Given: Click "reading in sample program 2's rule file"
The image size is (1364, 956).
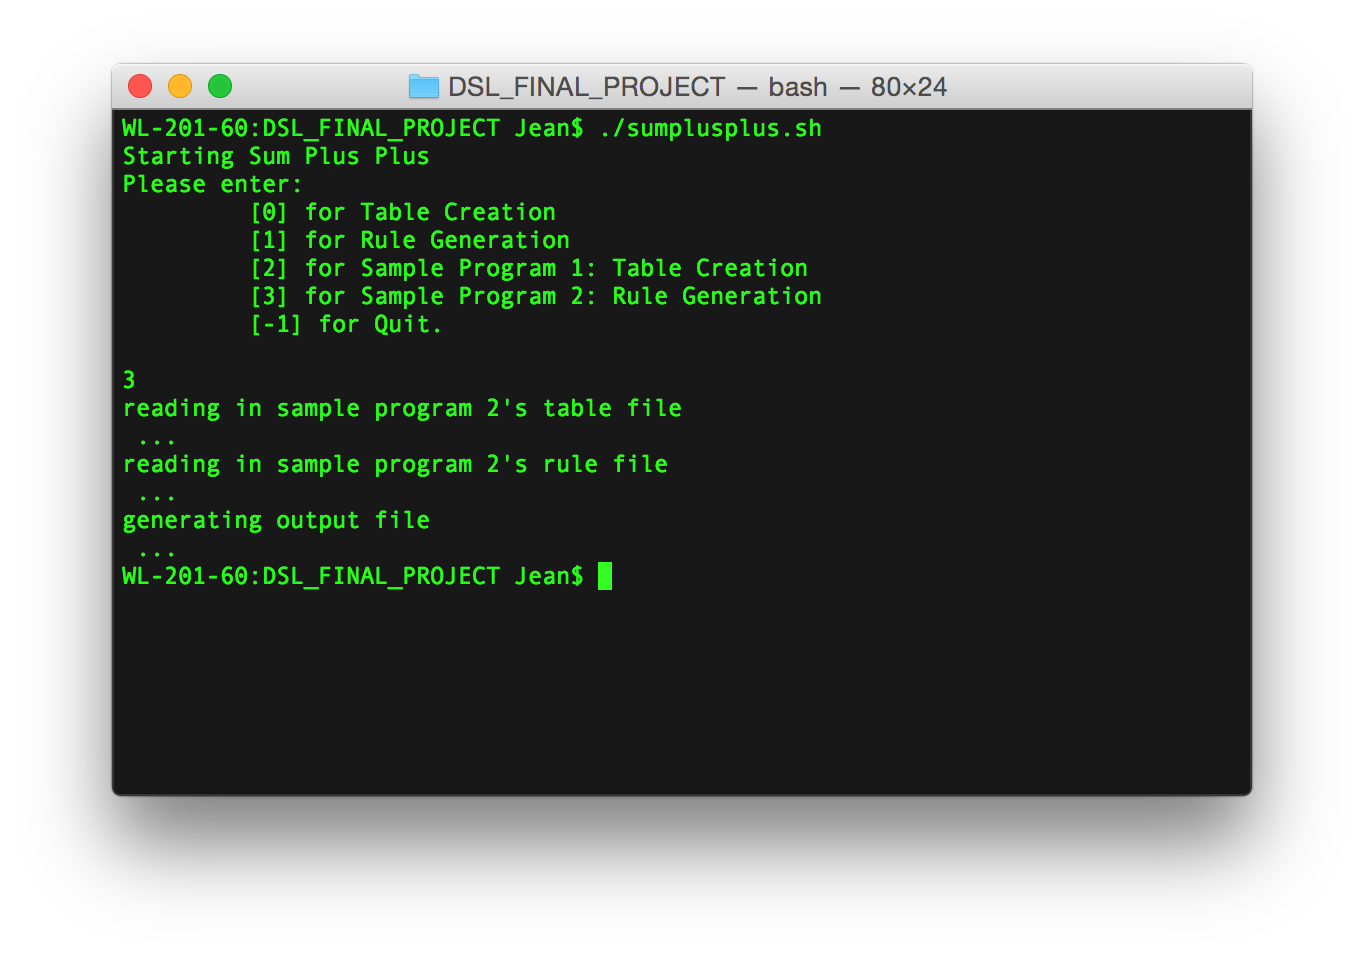Looking at the screenshot, I should pos(395,464).
